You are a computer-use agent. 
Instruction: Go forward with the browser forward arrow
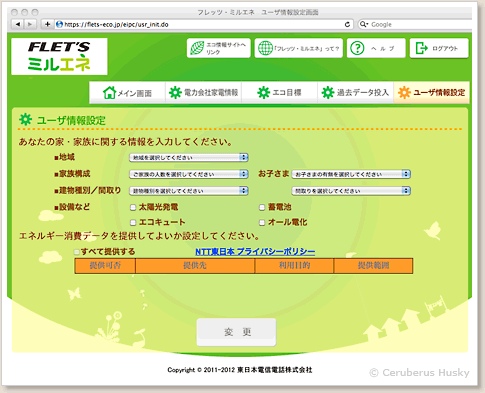tap(30, 24)
